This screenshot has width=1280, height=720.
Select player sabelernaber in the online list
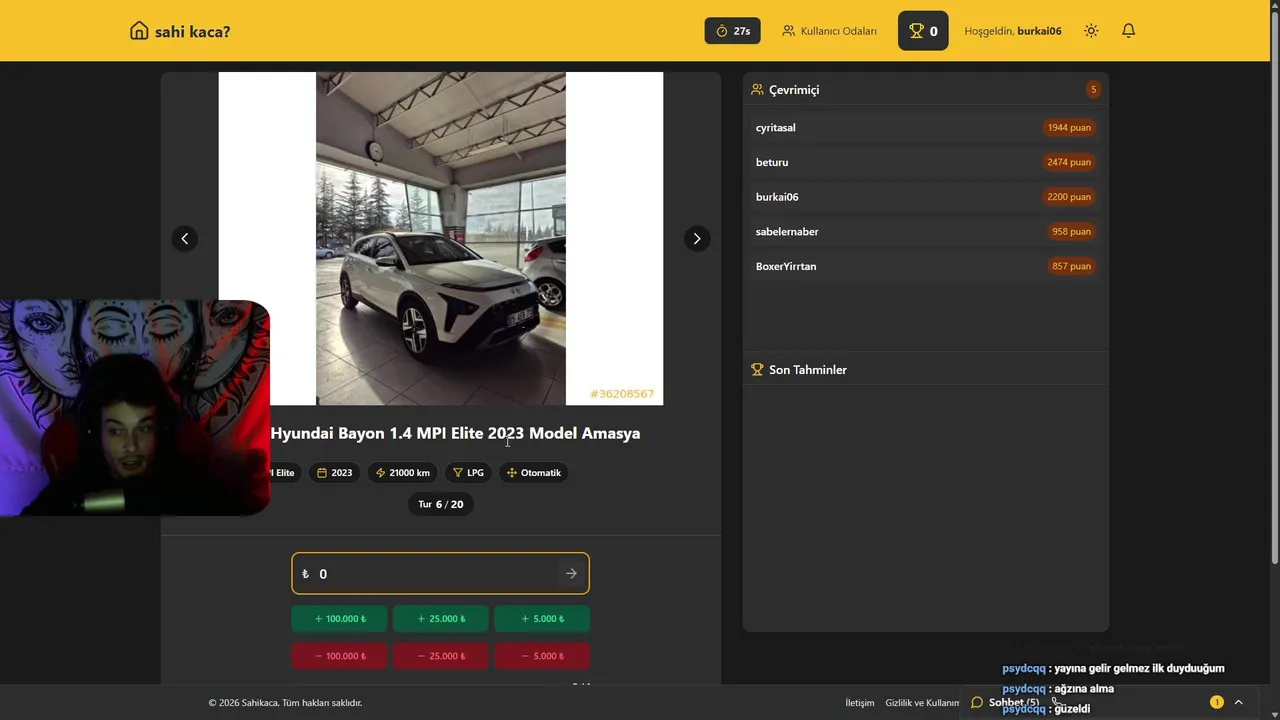click(925, 232)
